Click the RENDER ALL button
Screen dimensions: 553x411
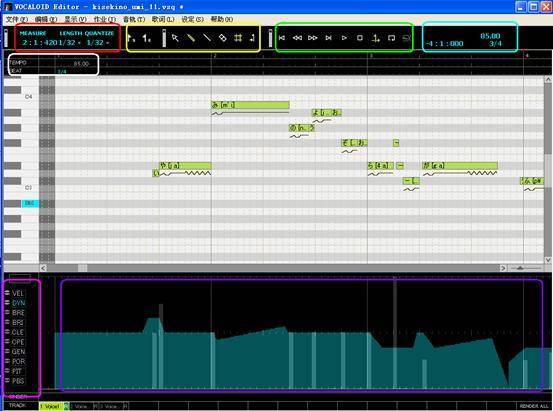(534, 406)
